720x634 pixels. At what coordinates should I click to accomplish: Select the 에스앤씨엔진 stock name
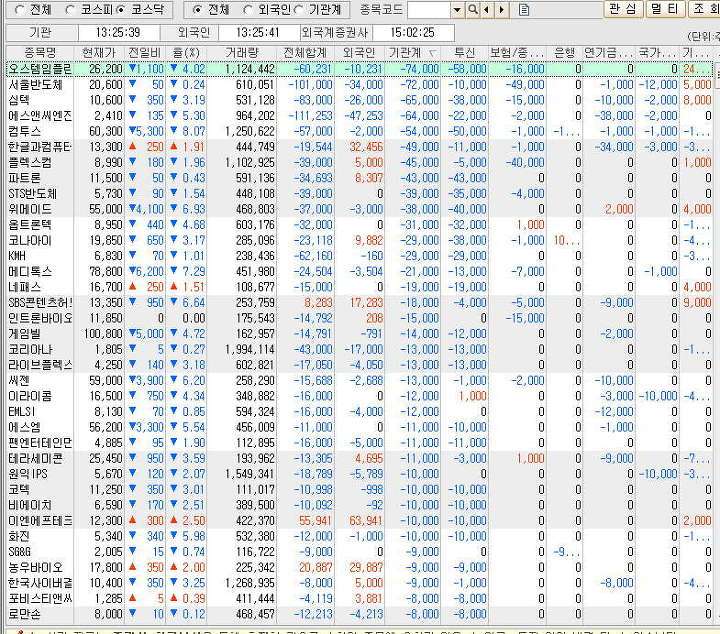pyautogui.click(x=40, y=116)
